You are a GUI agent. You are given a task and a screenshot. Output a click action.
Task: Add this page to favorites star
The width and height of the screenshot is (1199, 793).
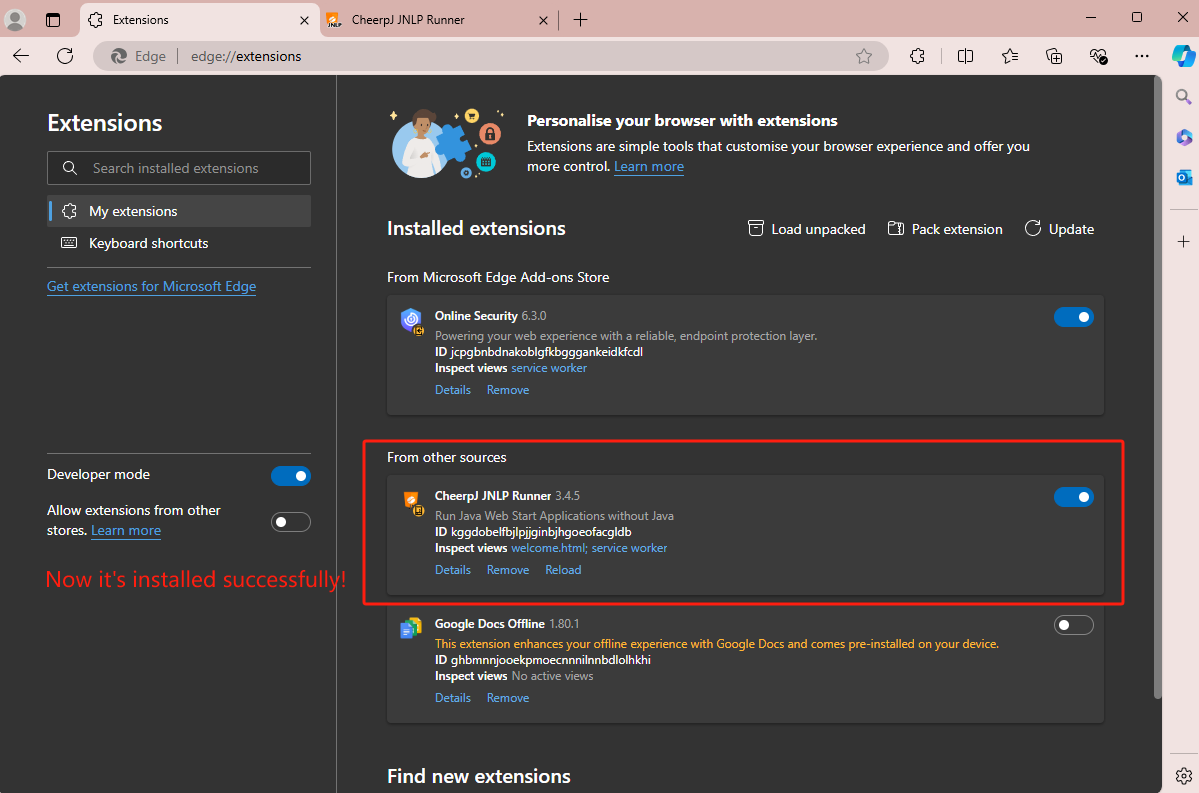click(864, 56)
